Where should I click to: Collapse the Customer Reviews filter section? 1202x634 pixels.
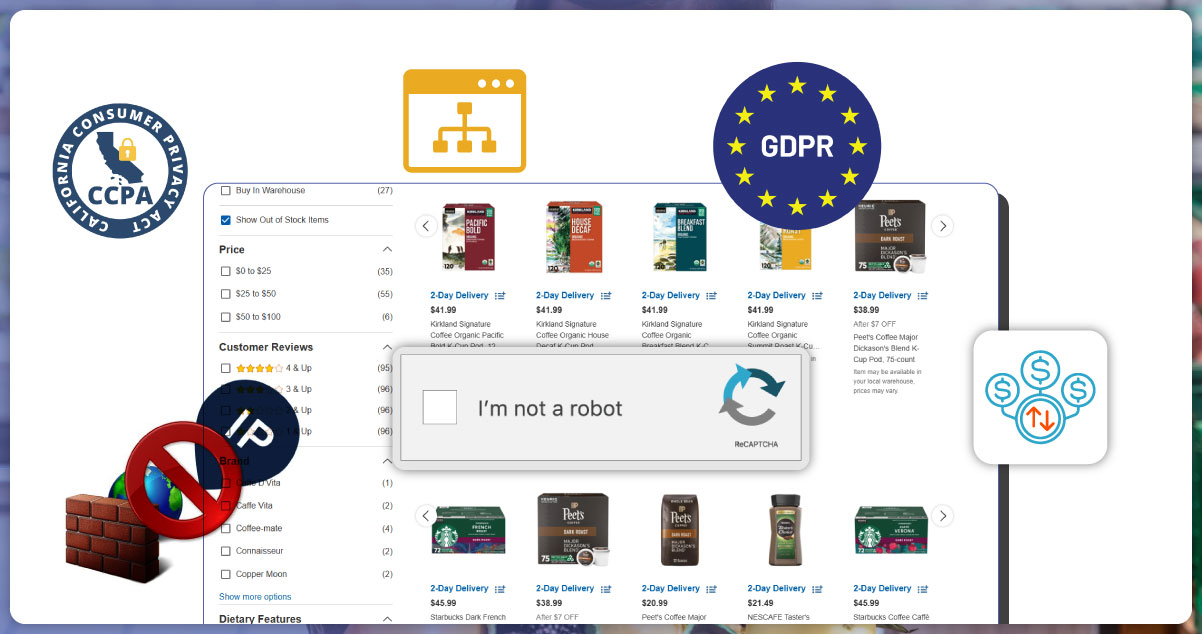[387, 347]
